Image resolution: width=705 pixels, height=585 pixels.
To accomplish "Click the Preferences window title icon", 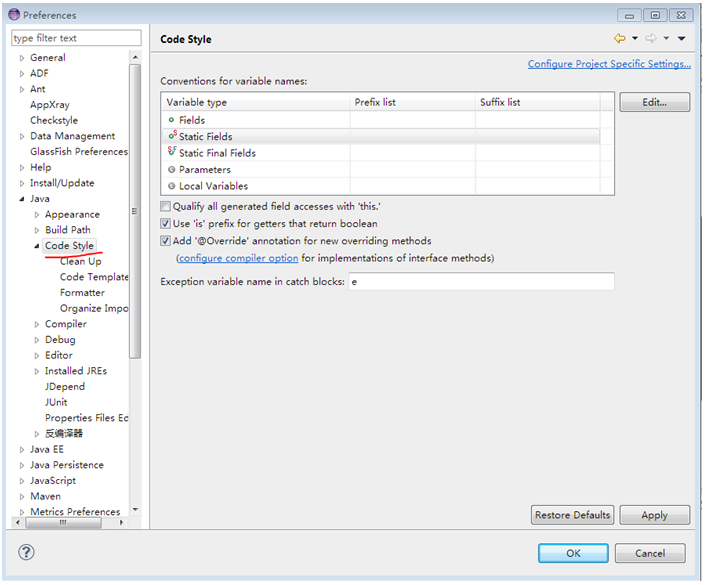I will pos(14,14).
